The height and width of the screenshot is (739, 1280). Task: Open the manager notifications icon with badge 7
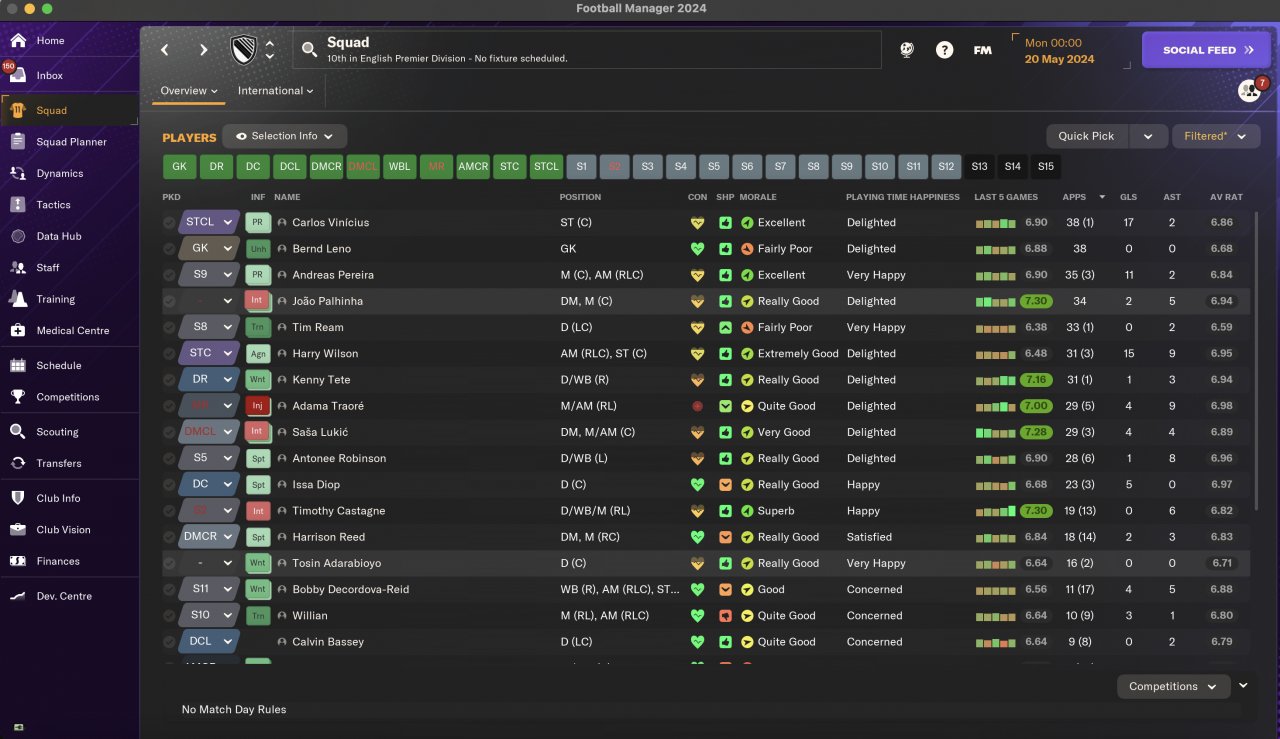(1250, 90)
